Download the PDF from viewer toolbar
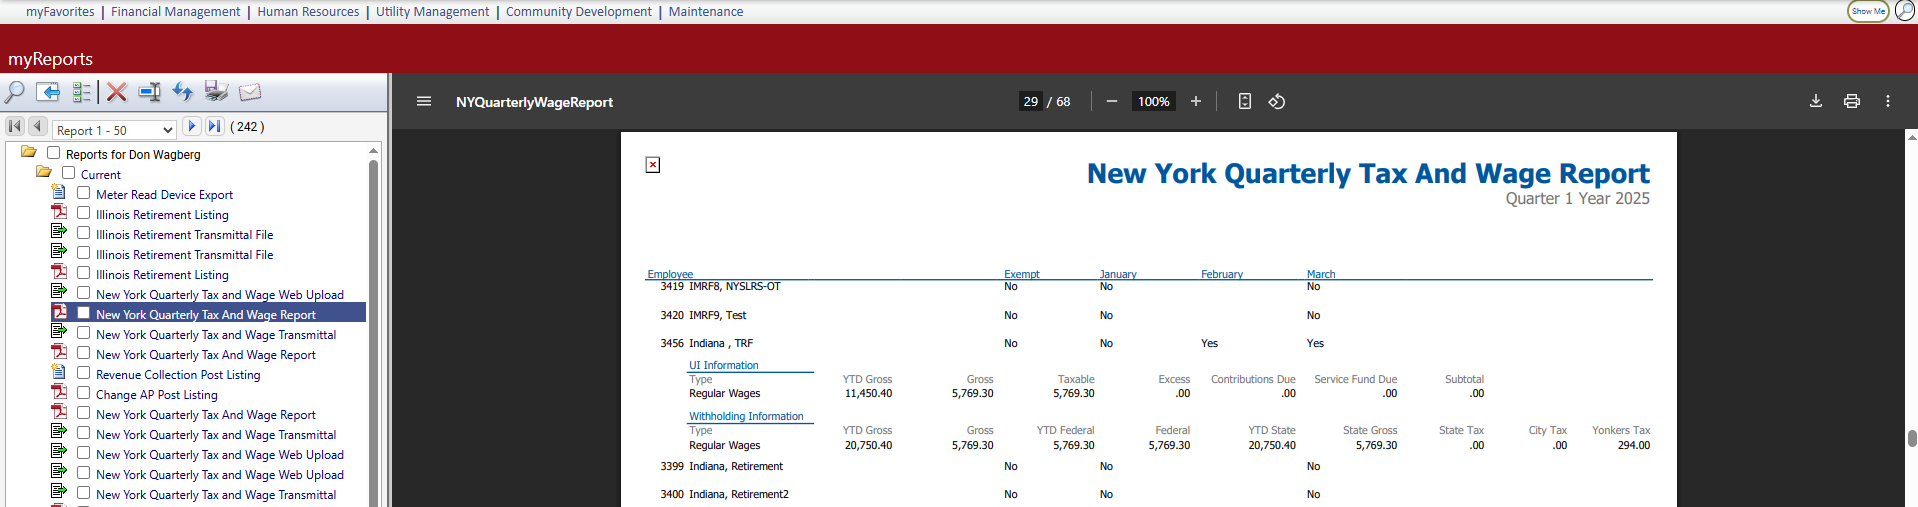The height and width of the screenshot is (507, 1918). click(x=1815, y=101)
